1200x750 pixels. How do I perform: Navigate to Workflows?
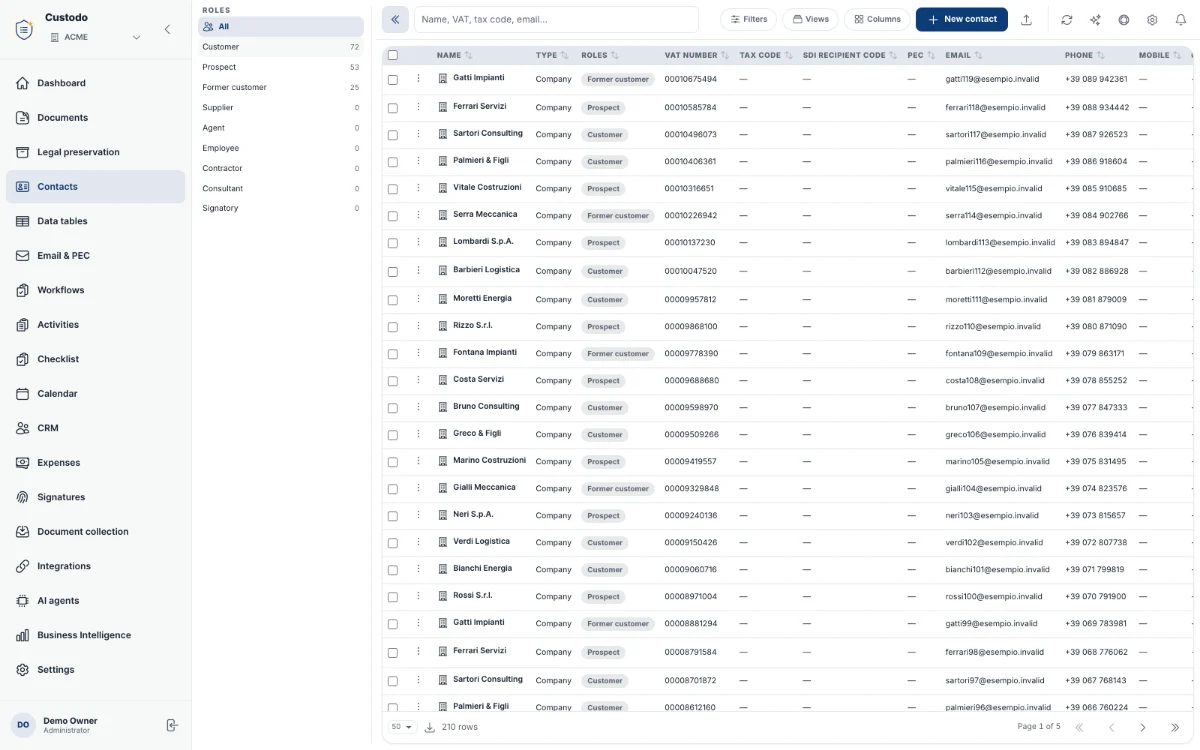click(95, 290)
